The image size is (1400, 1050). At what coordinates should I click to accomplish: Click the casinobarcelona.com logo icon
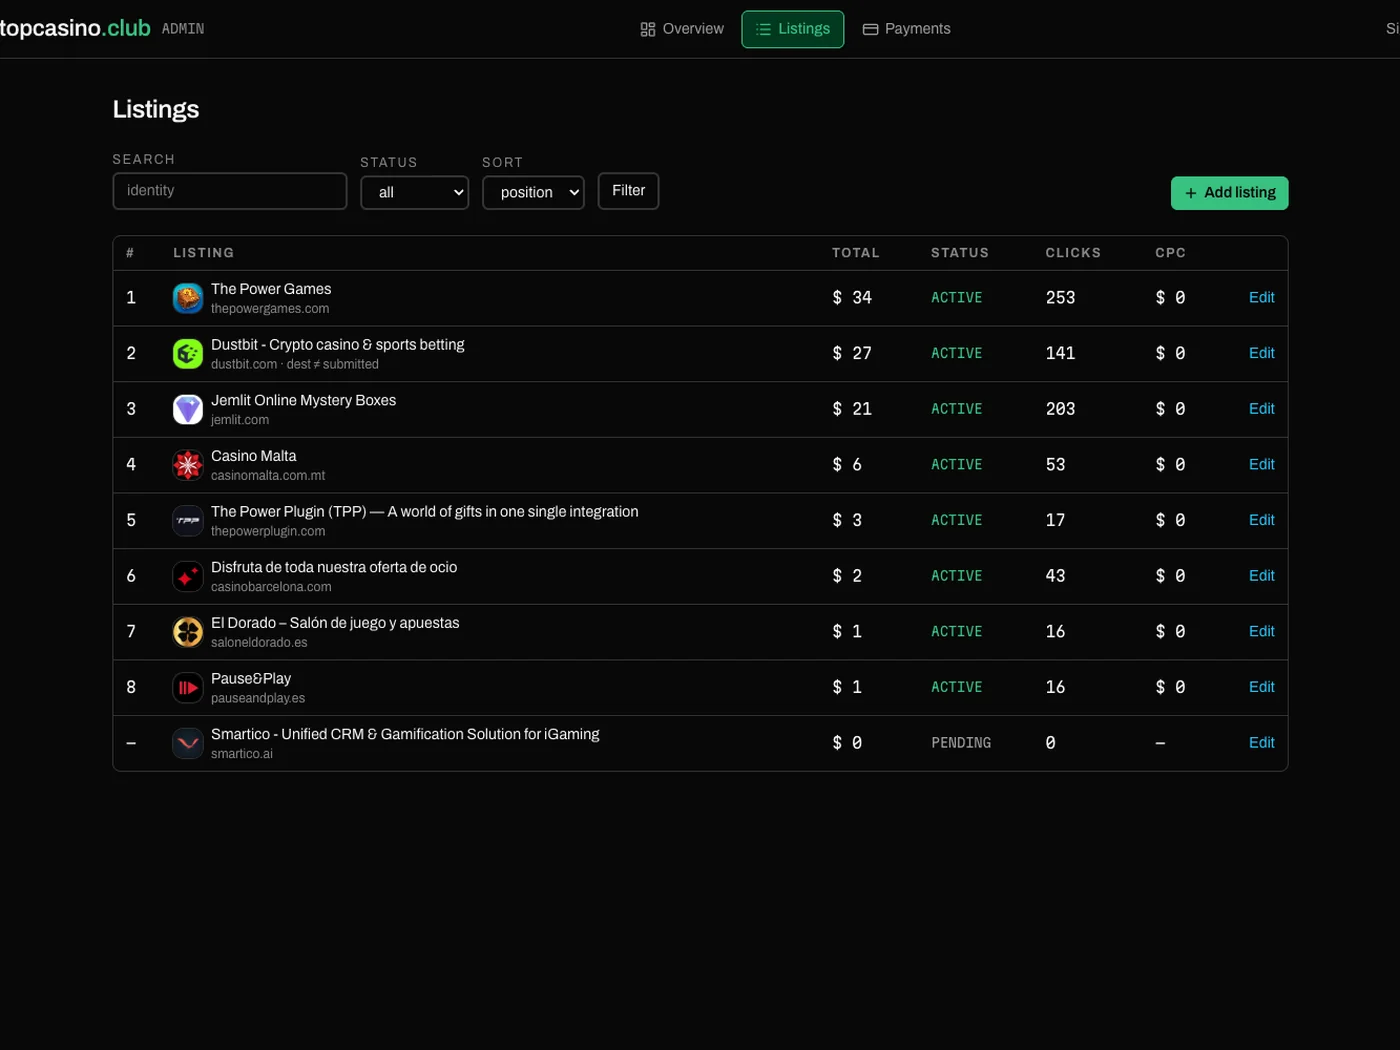(188, 576)
